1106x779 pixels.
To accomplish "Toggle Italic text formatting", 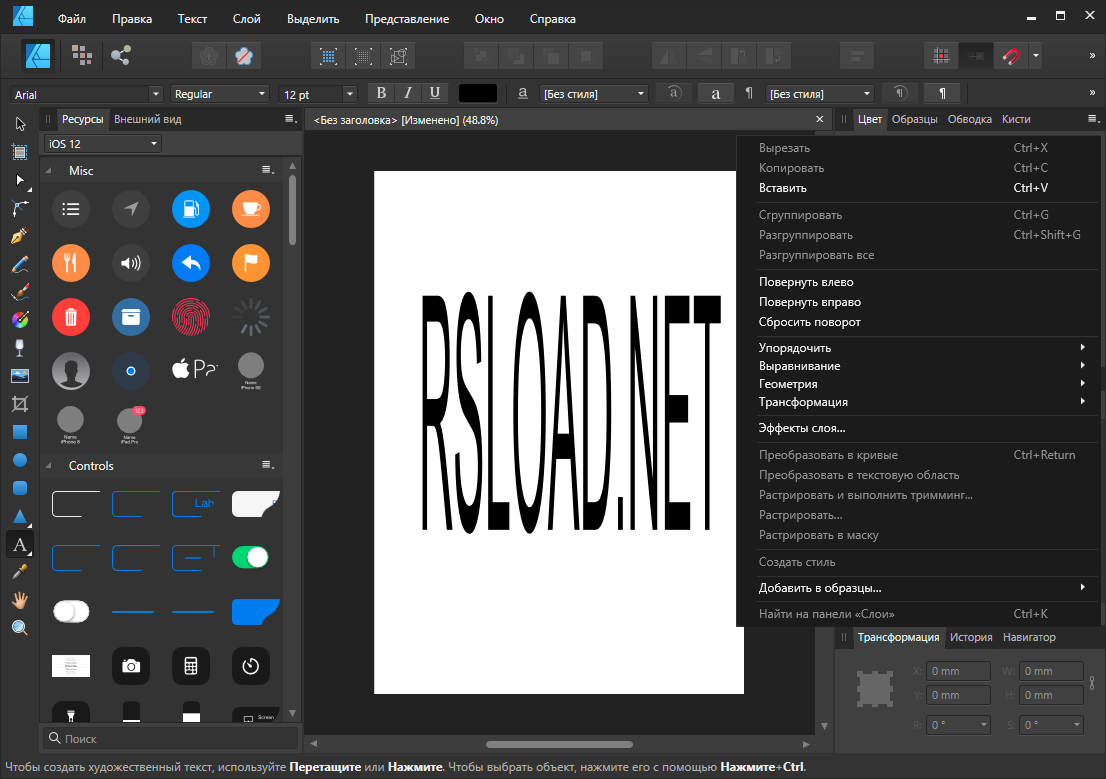I will [408, 93].
